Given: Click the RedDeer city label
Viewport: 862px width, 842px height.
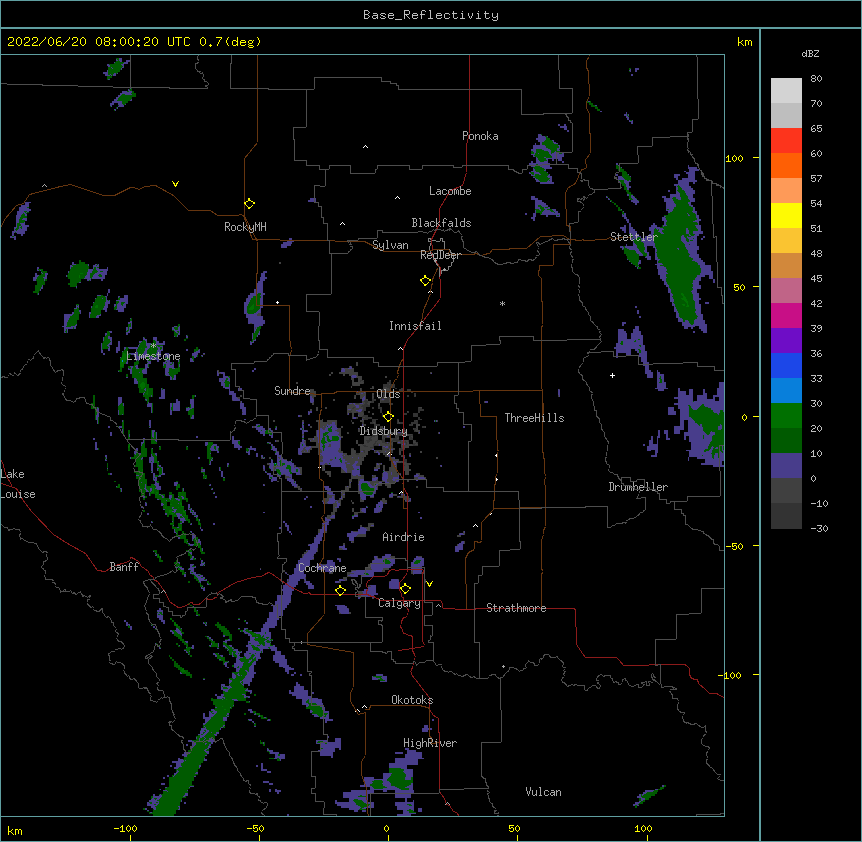Looking at the screenshot, I should point(440,255).
